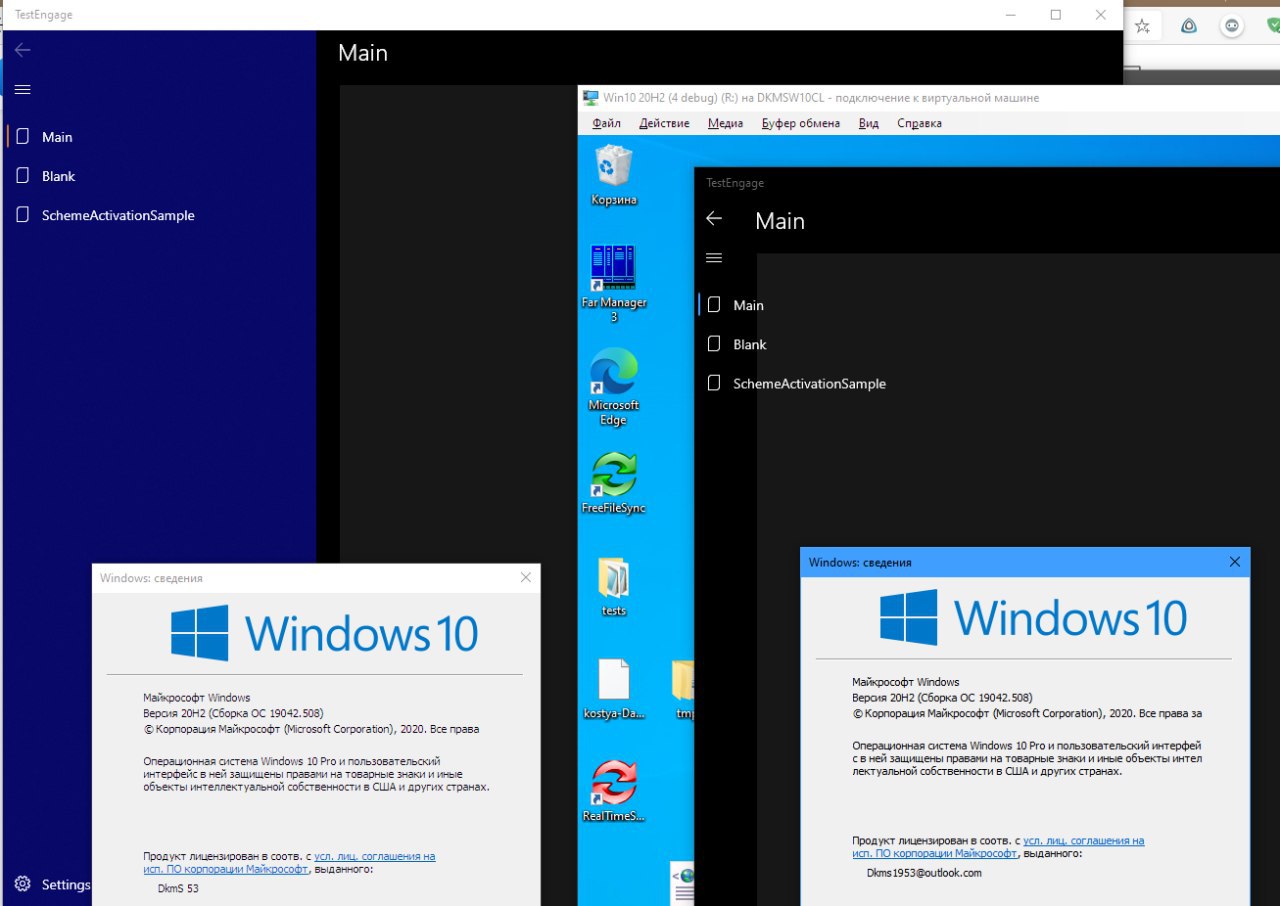Screen dimensions: 1280x906
Task: Open the Медиа menu
Action: point(725,123)
